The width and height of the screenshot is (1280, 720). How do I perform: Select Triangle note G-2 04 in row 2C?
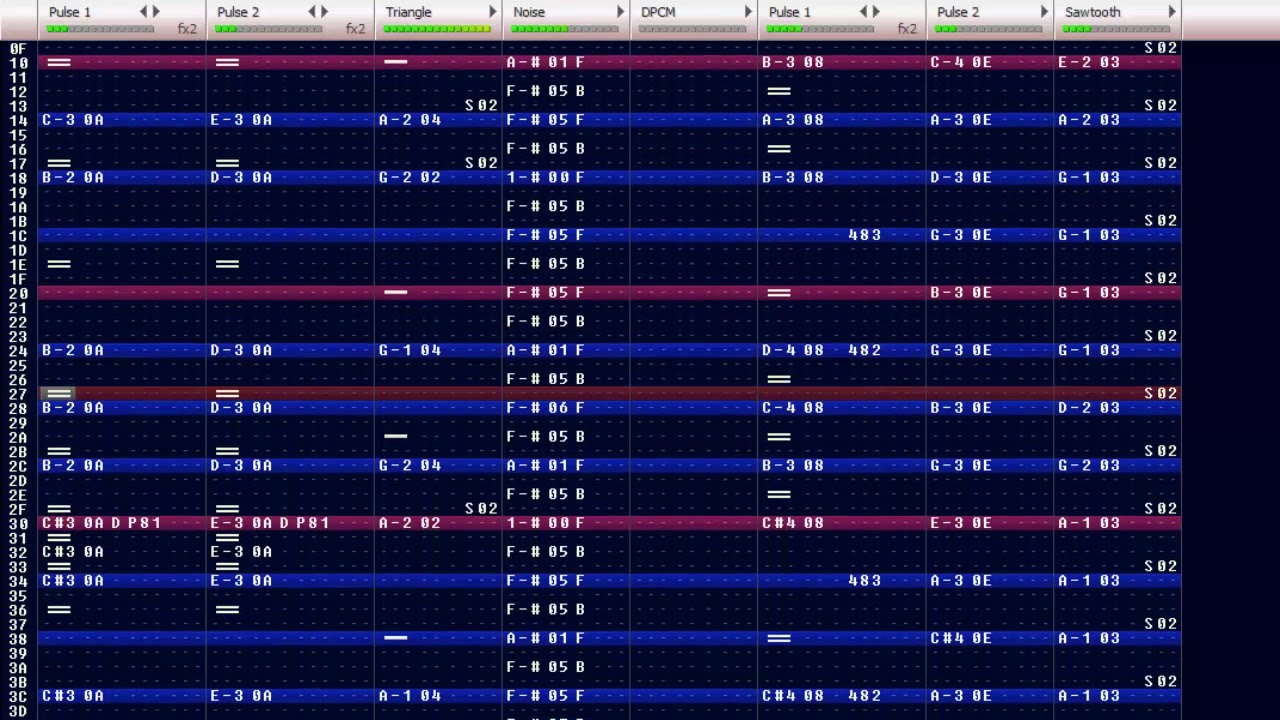[410, 465]
